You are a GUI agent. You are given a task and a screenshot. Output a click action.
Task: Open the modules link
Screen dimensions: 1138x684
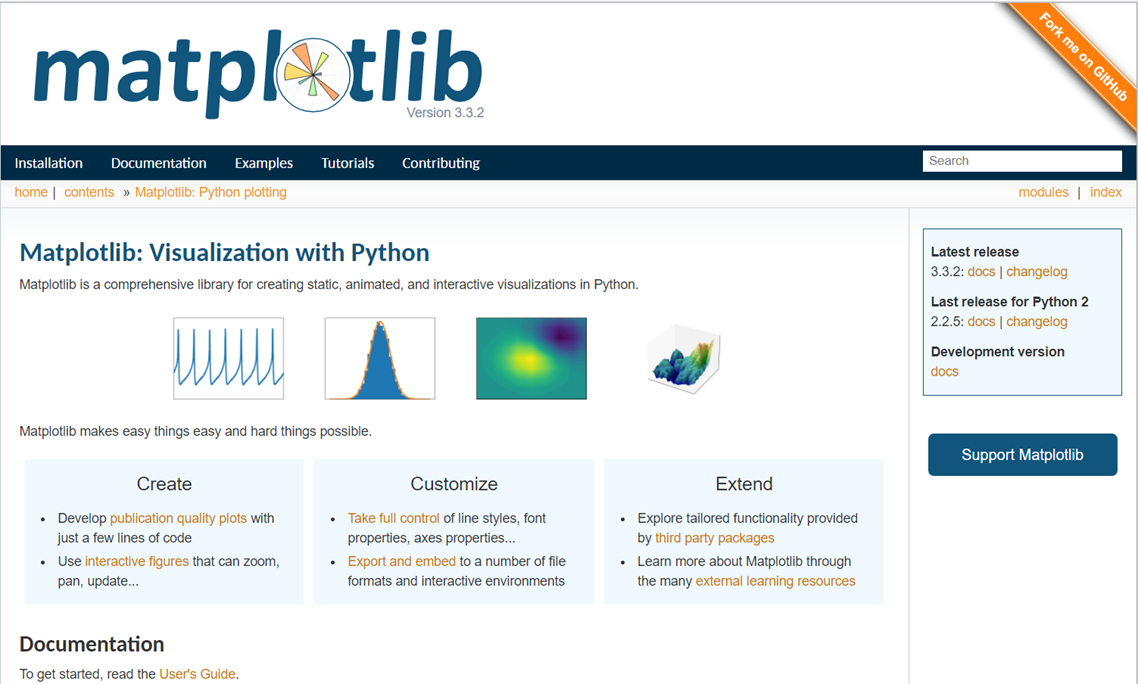(1043, 192)
